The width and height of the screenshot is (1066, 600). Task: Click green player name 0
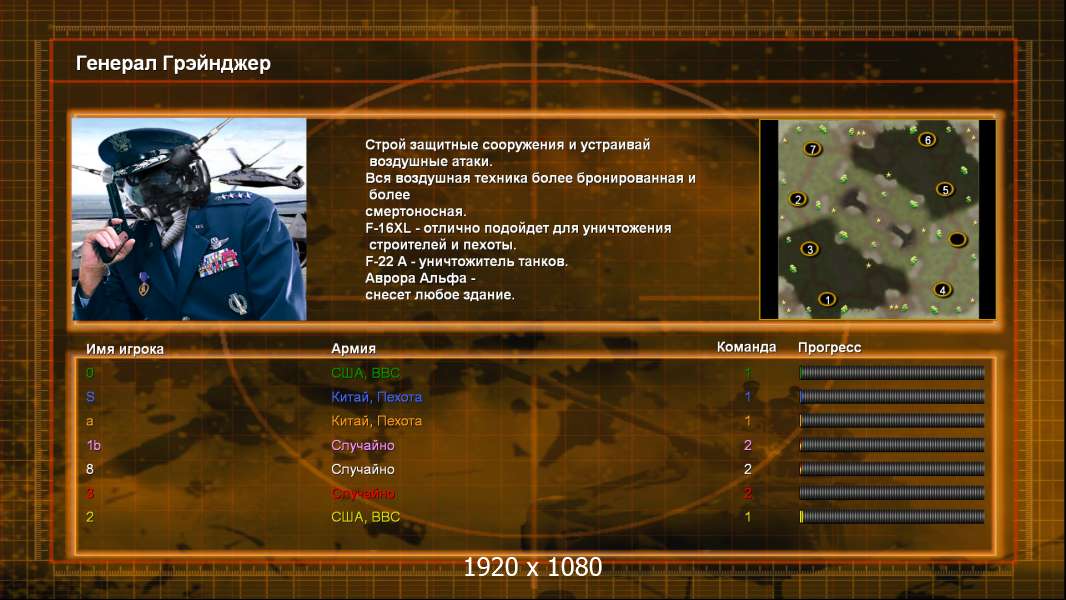(x=90, y=372)
